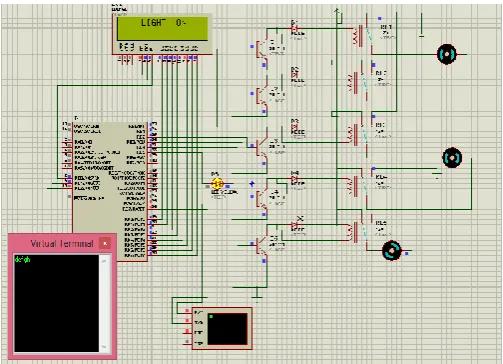Click diode D1 near the top relay
This screenshot has height=364, width=503.
click(x=295, y=29)
